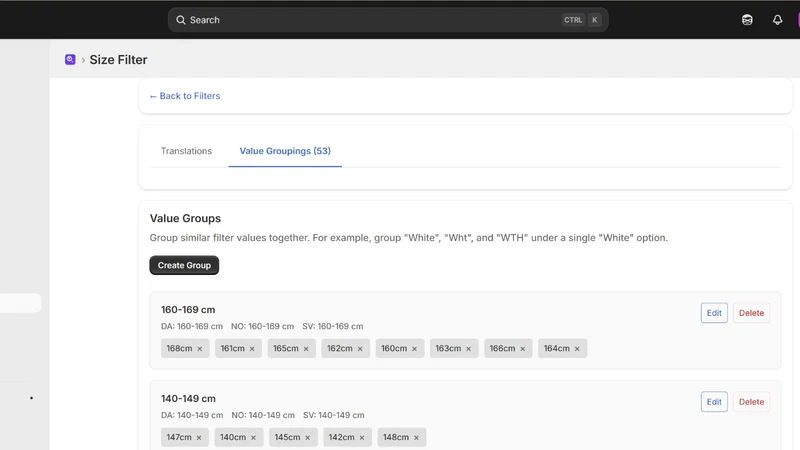Screen dimensions: 800x450
Task: Click the "SV: 160-169 cm" translation label
Action: click(333, 326)
